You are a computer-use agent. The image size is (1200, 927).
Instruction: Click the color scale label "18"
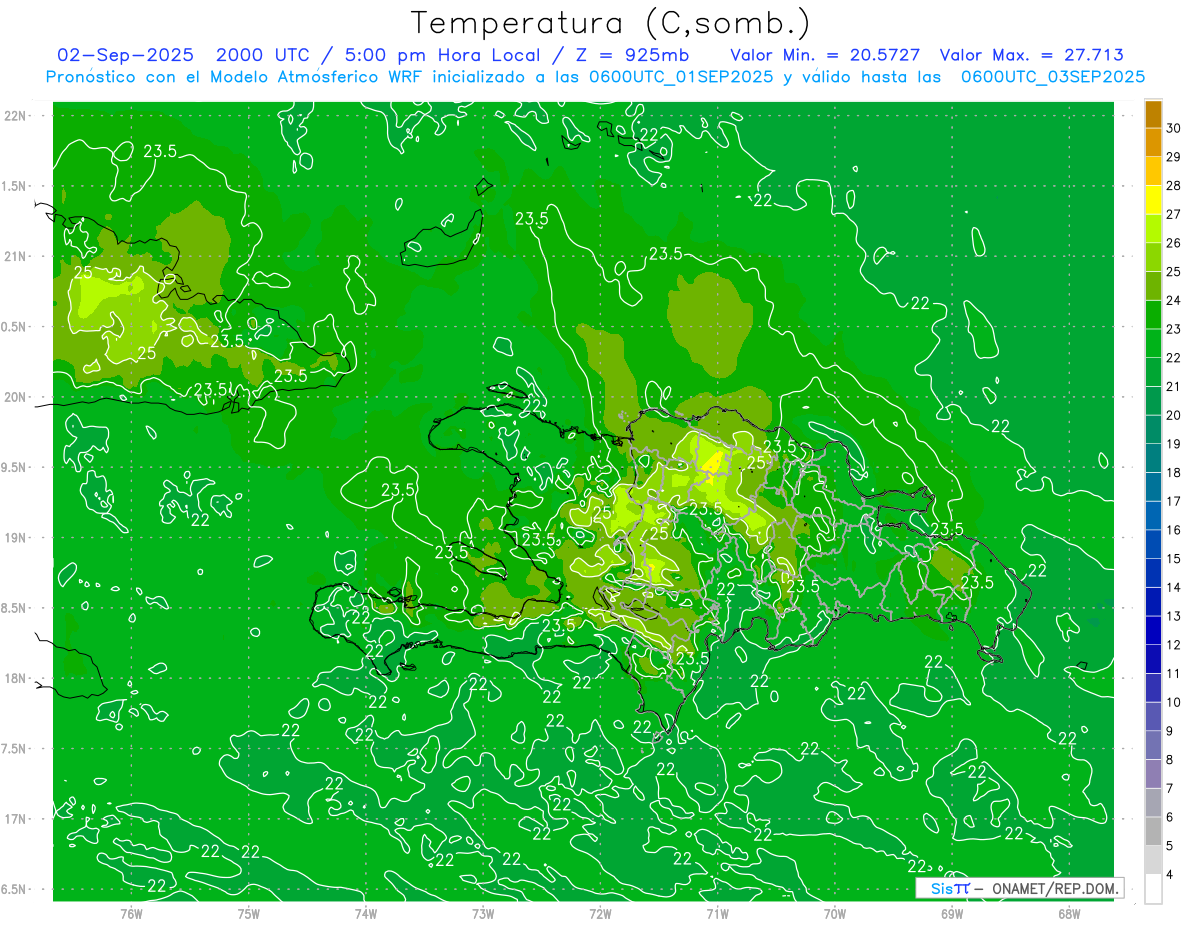(x=1174, y=473)
